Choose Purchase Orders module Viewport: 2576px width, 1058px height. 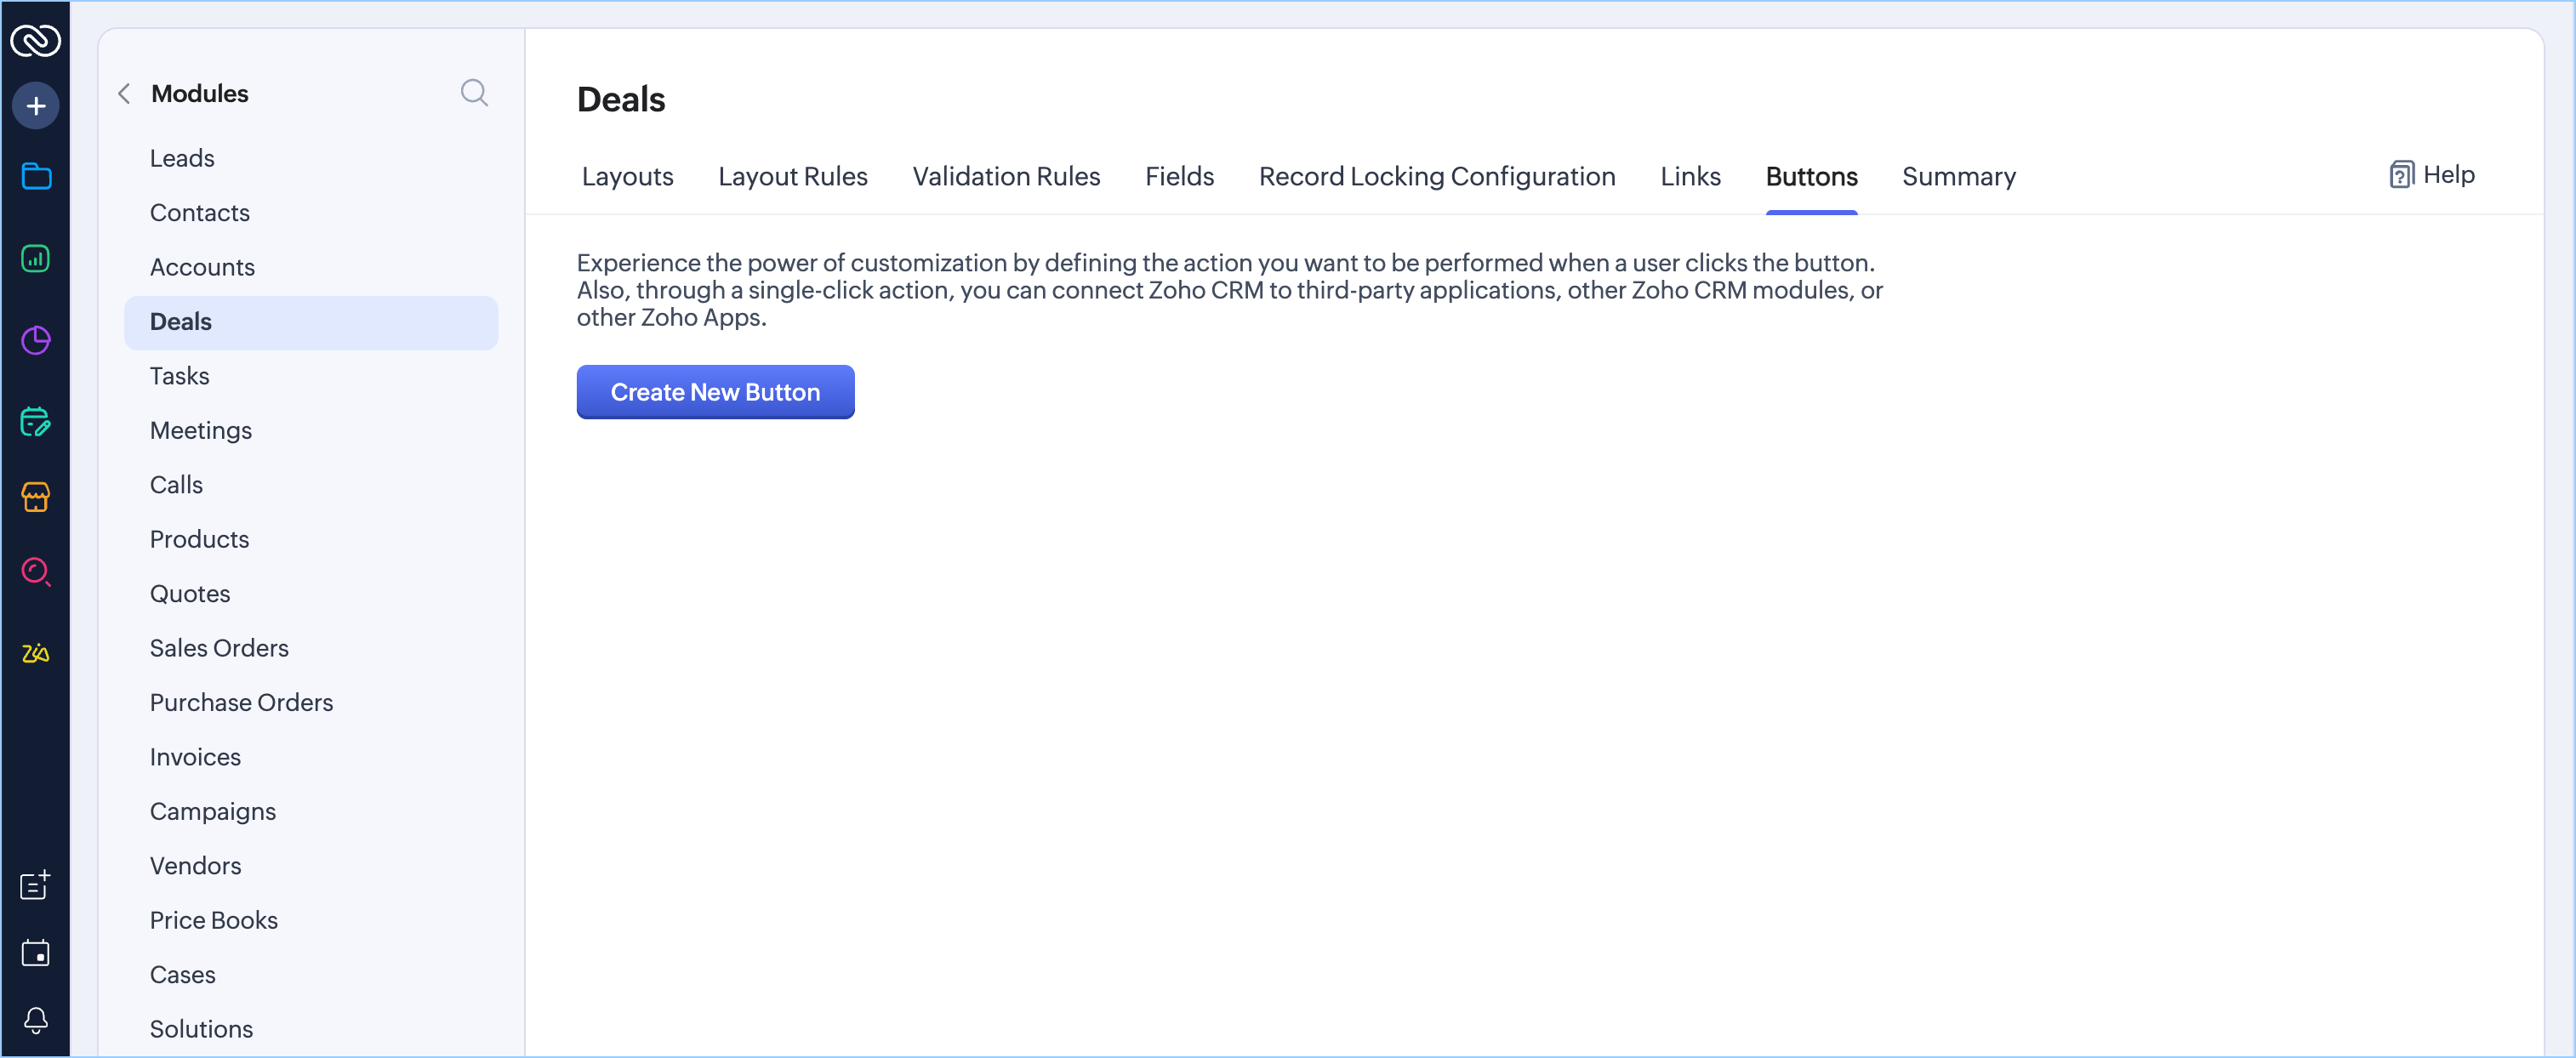[241, 703]
